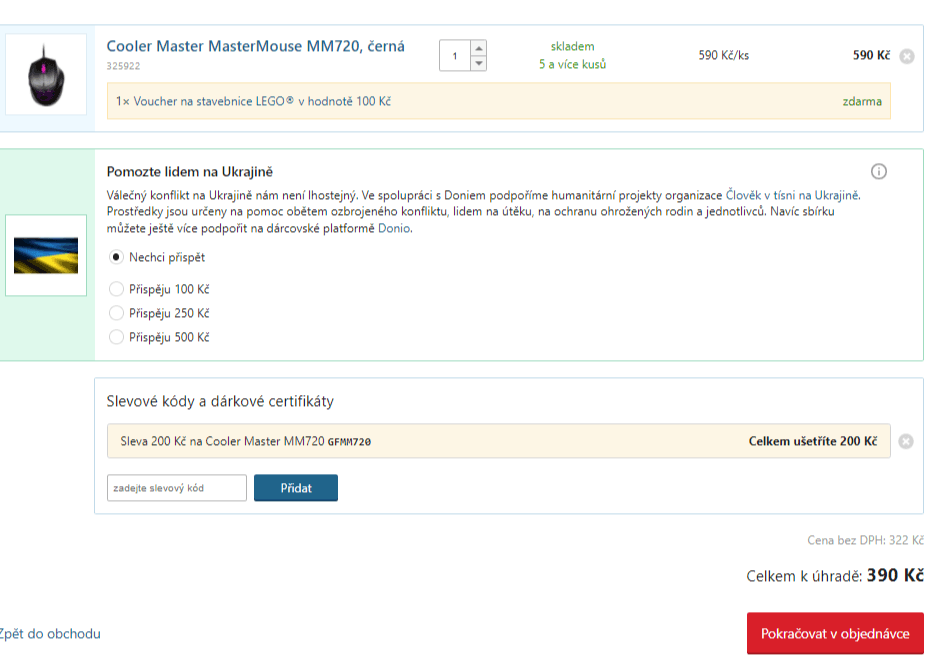
Task: Open the Cooler Master mouse thumbnail
Action: pyautogui.click(x=46, y=75)
